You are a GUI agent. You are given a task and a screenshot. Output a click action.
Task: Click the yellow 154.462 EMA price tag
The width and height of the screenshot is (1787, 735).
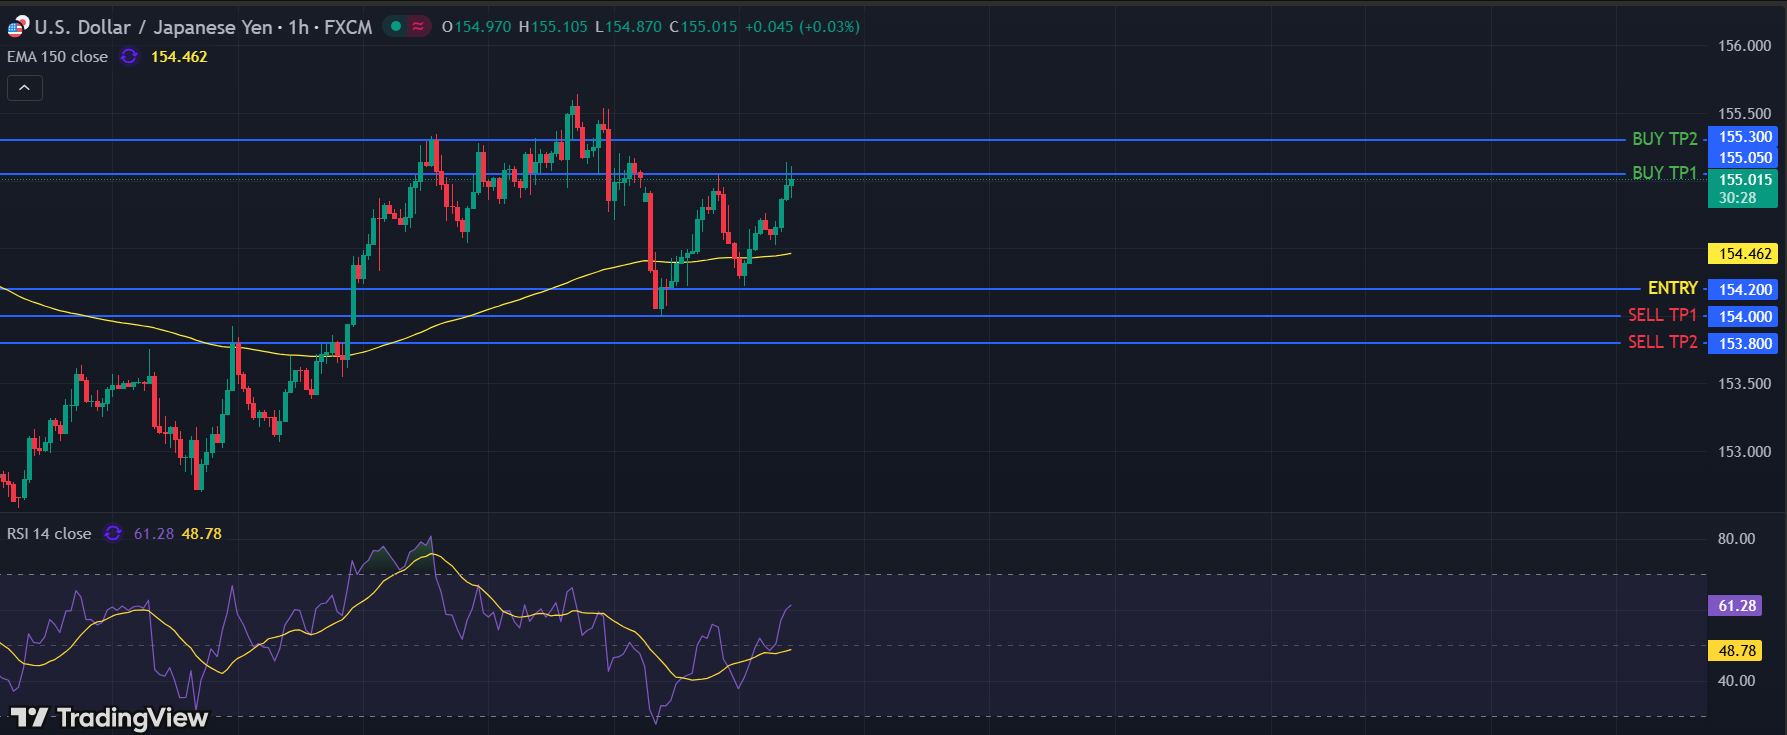coord(1745,254)
